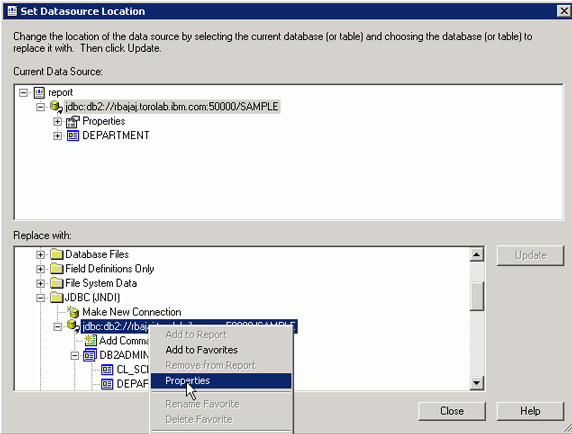Click the Close button
The height and width of the screenshot is (434, 572).
click(452, 411)
